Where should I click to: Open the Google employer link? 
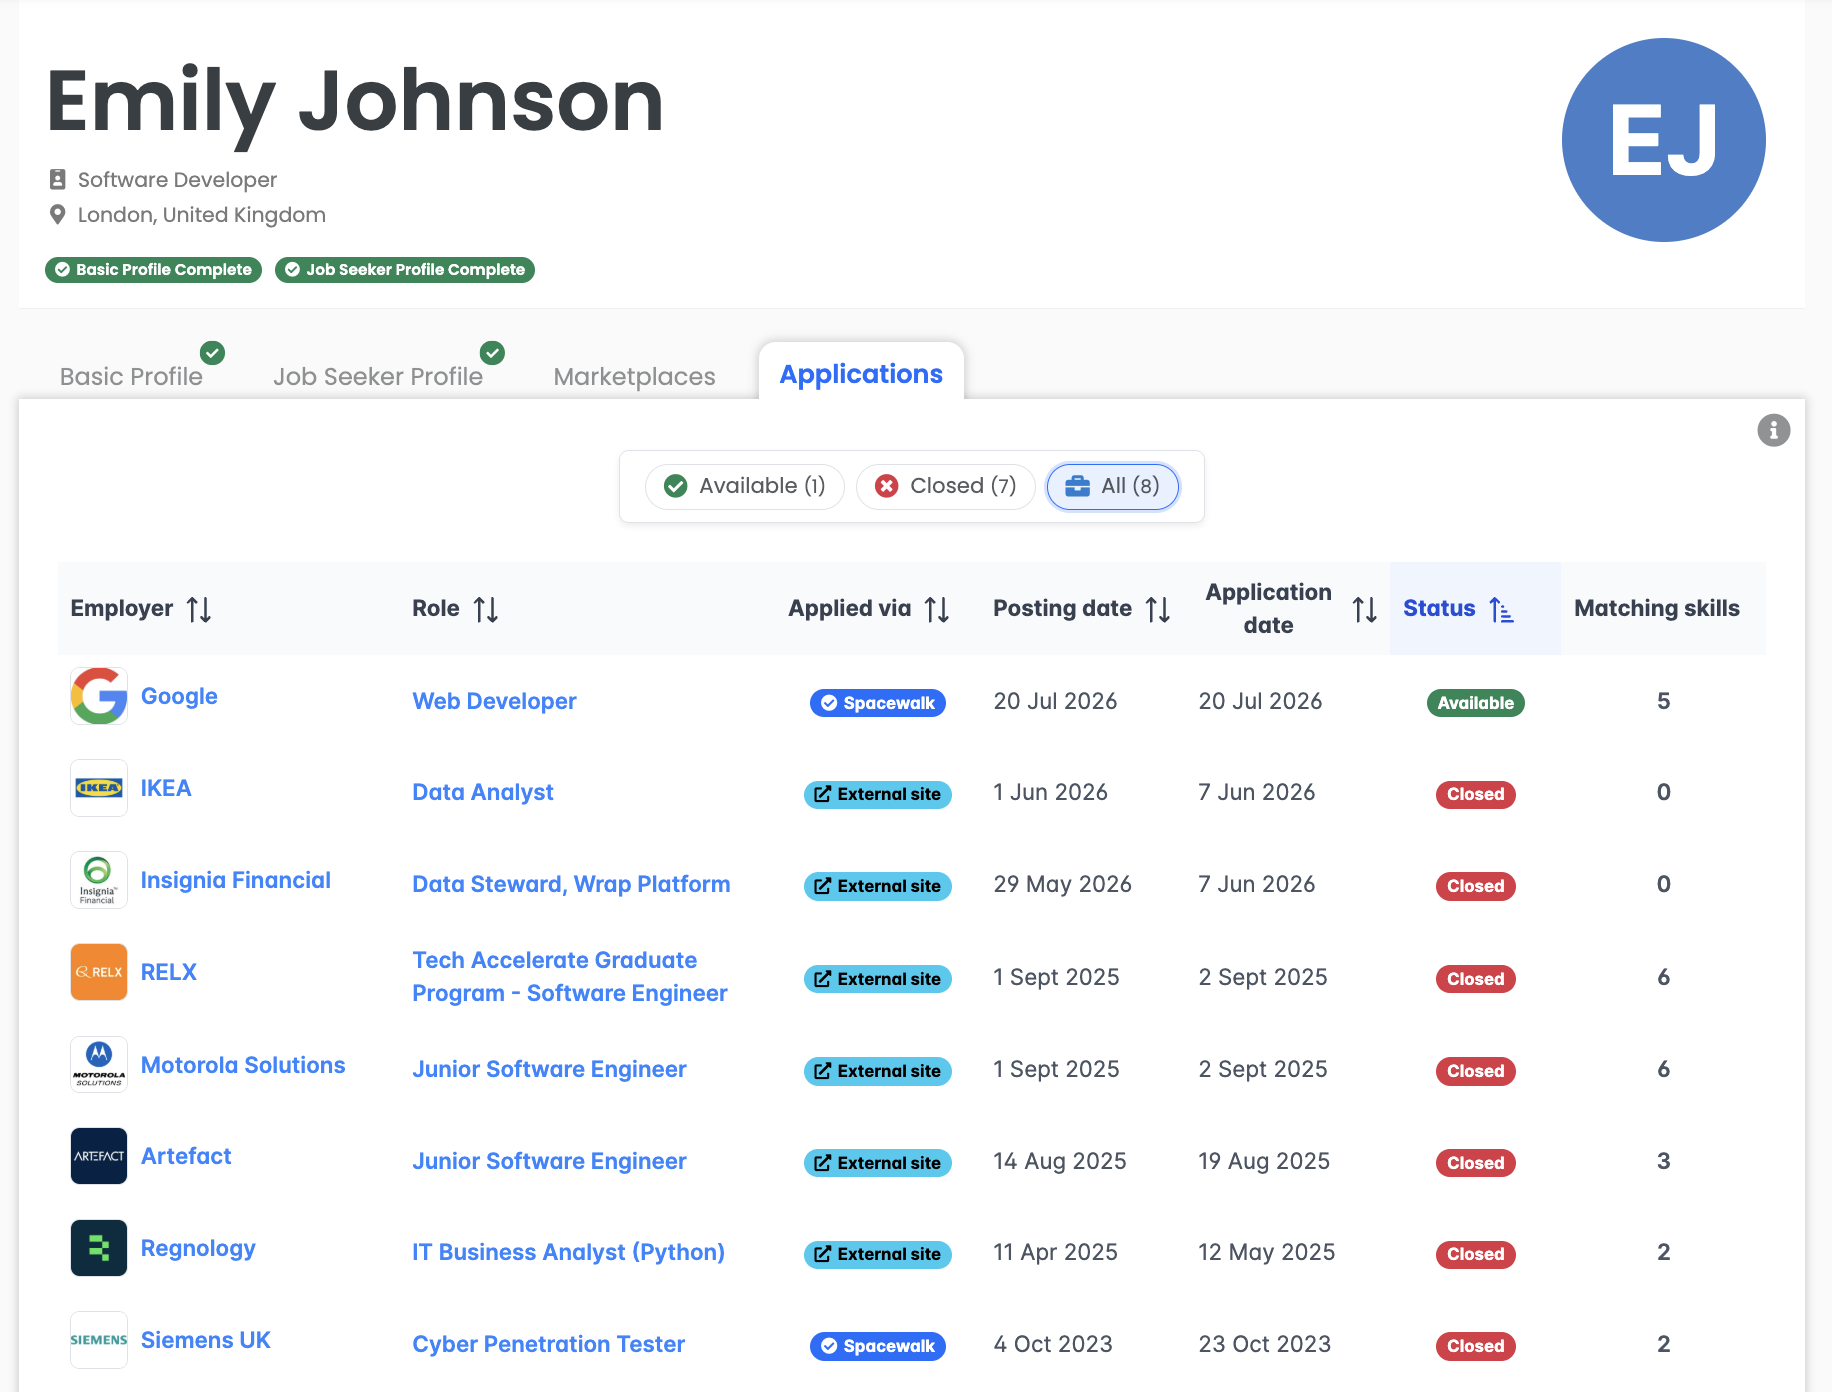click(179, 696)
